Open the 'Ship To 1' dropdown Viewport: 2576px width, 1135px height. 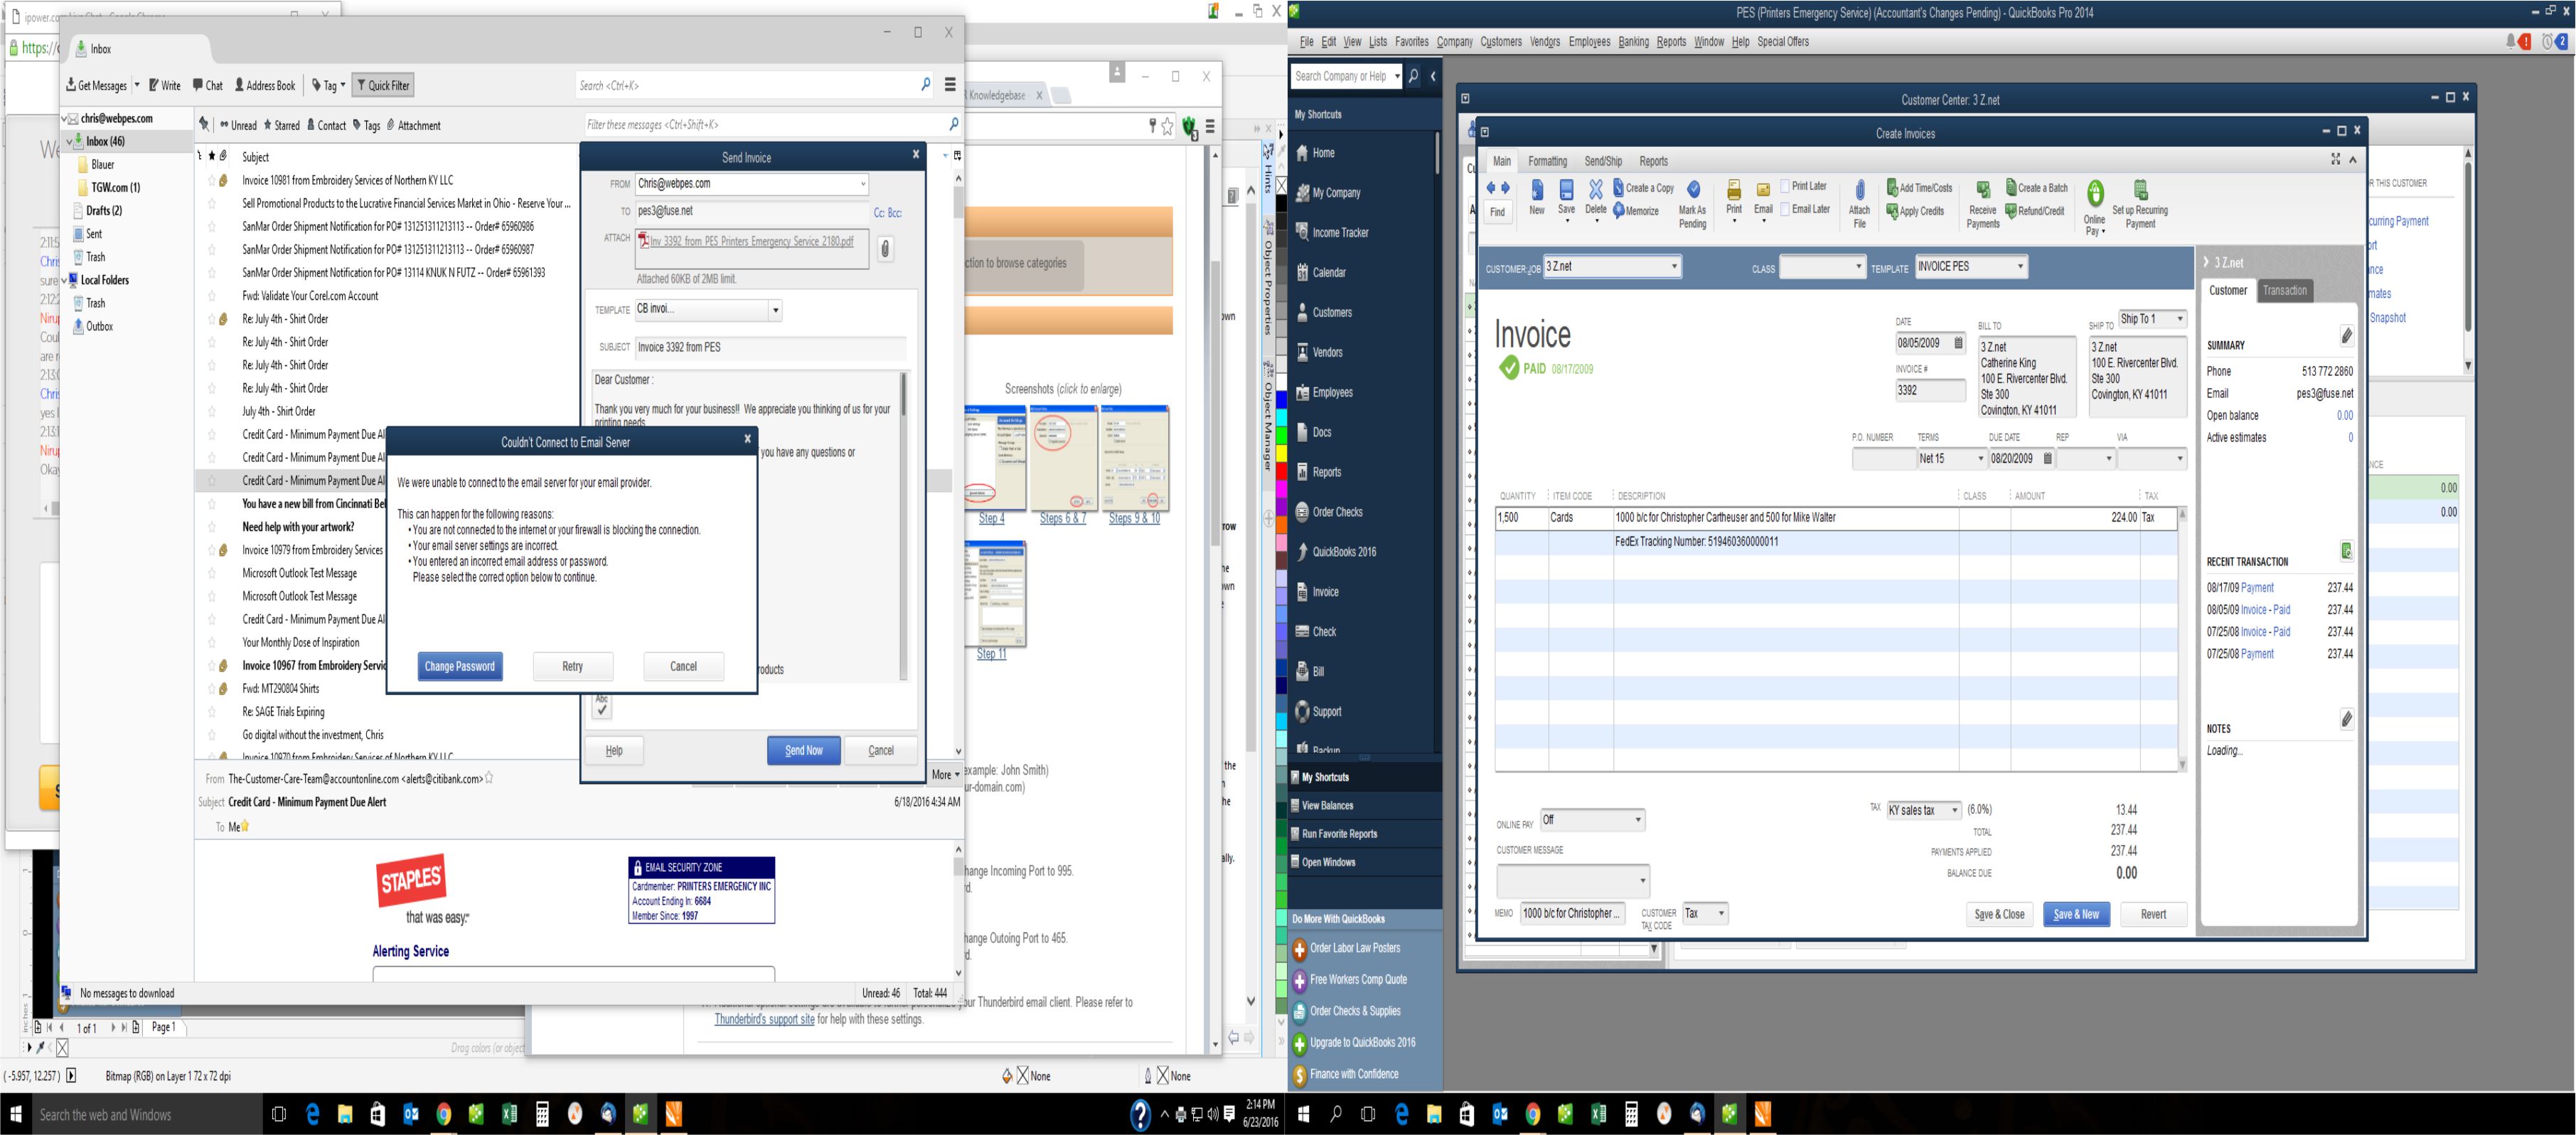2179,319
